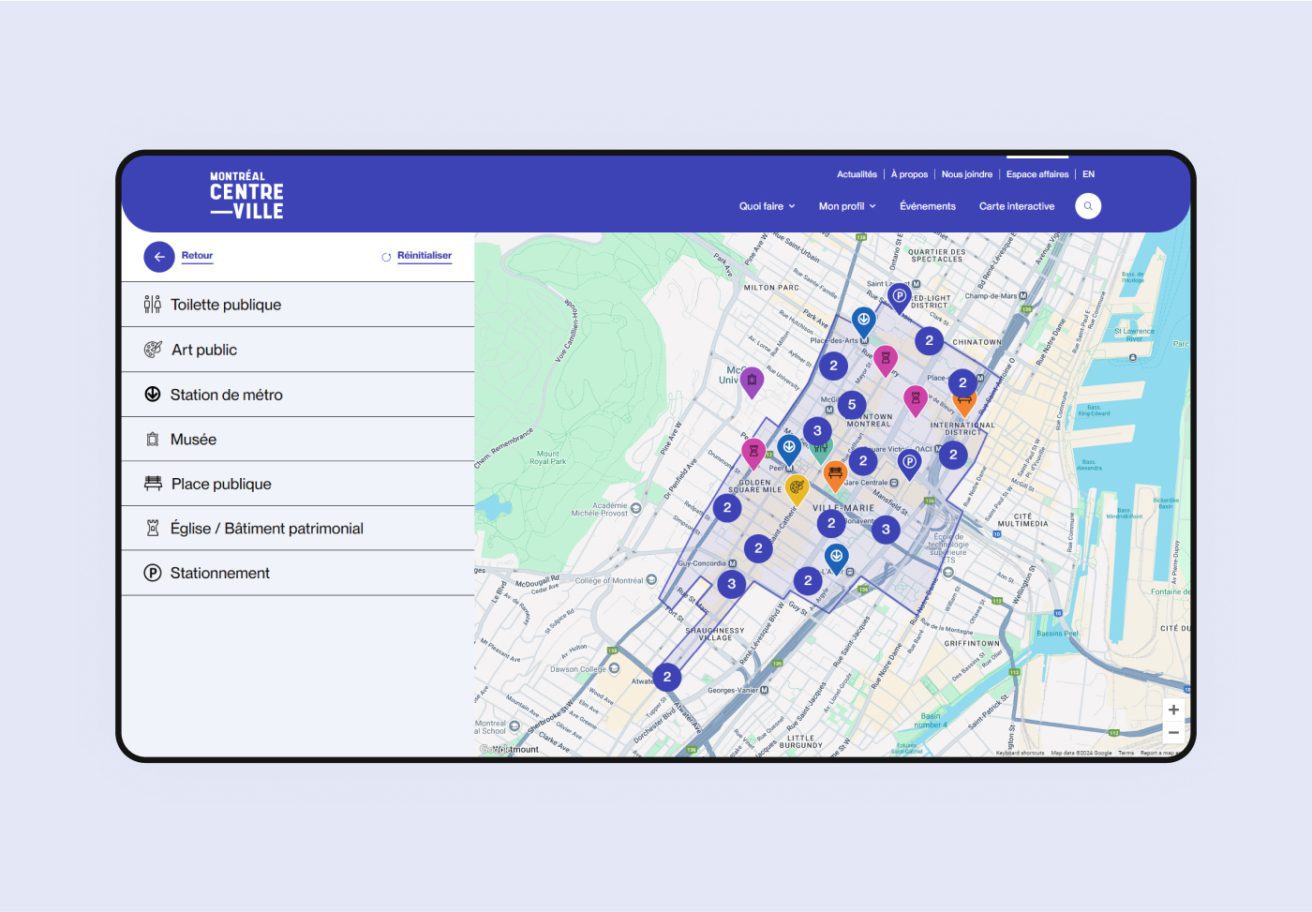Open the Carte interactive menu item
The height and width of the screenshot is (912, 1312).
1016,206
